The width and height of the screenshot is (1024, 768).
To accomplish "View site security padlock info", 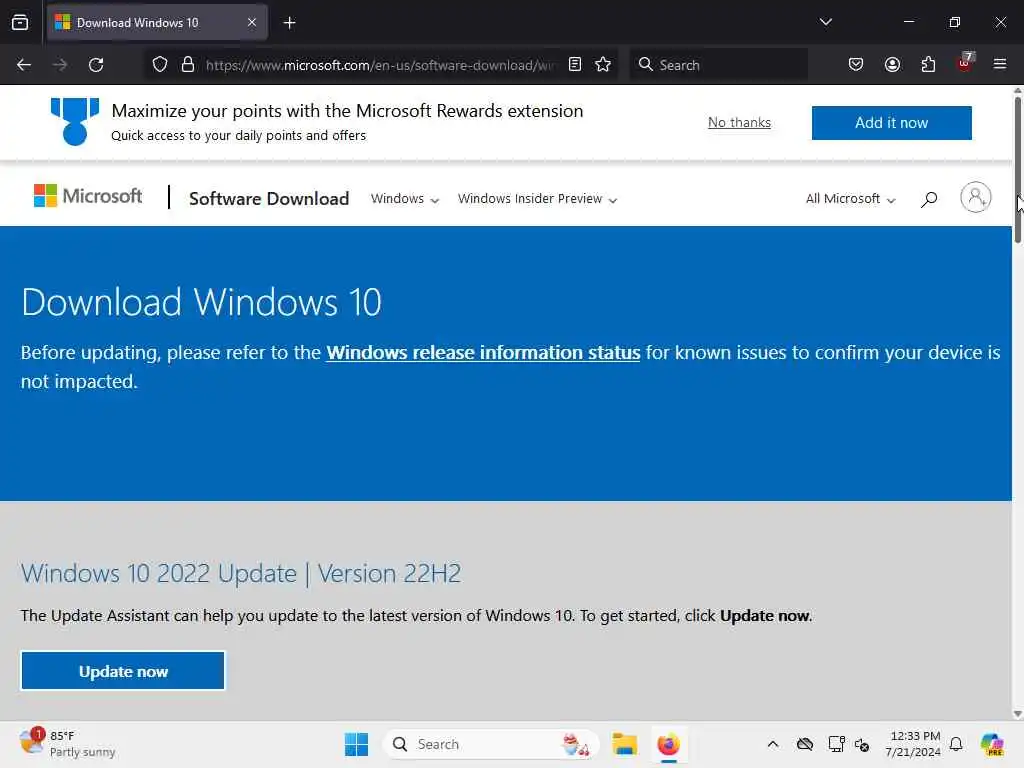I will click(188, 65).
